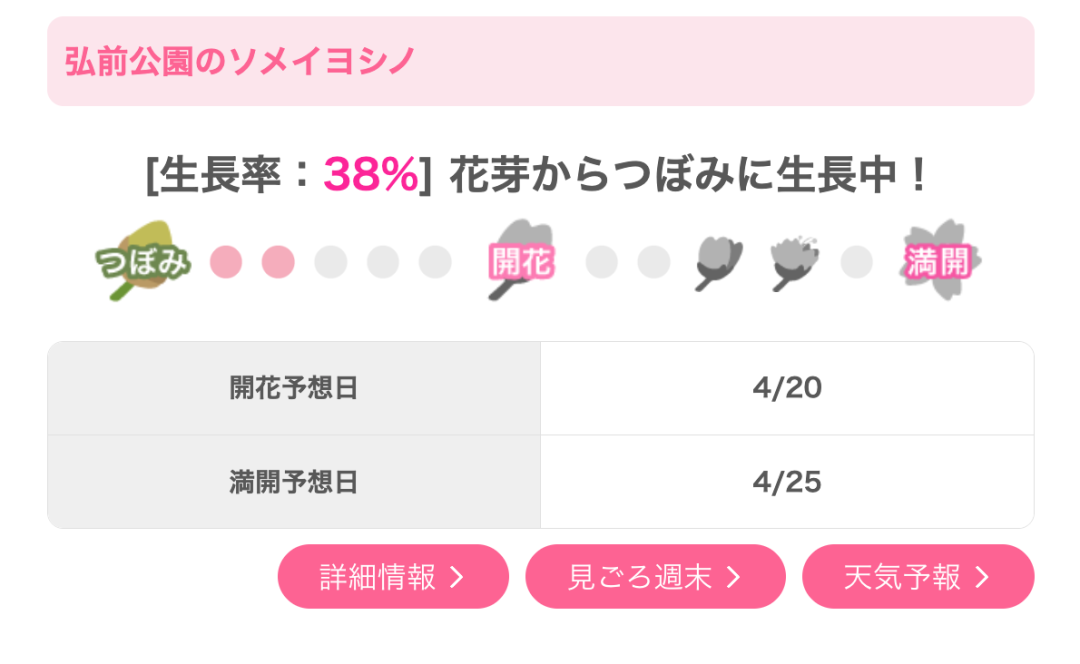Click the 開花予想日 row label
The width and height of the screenshot is (1080, 664).
294,388
